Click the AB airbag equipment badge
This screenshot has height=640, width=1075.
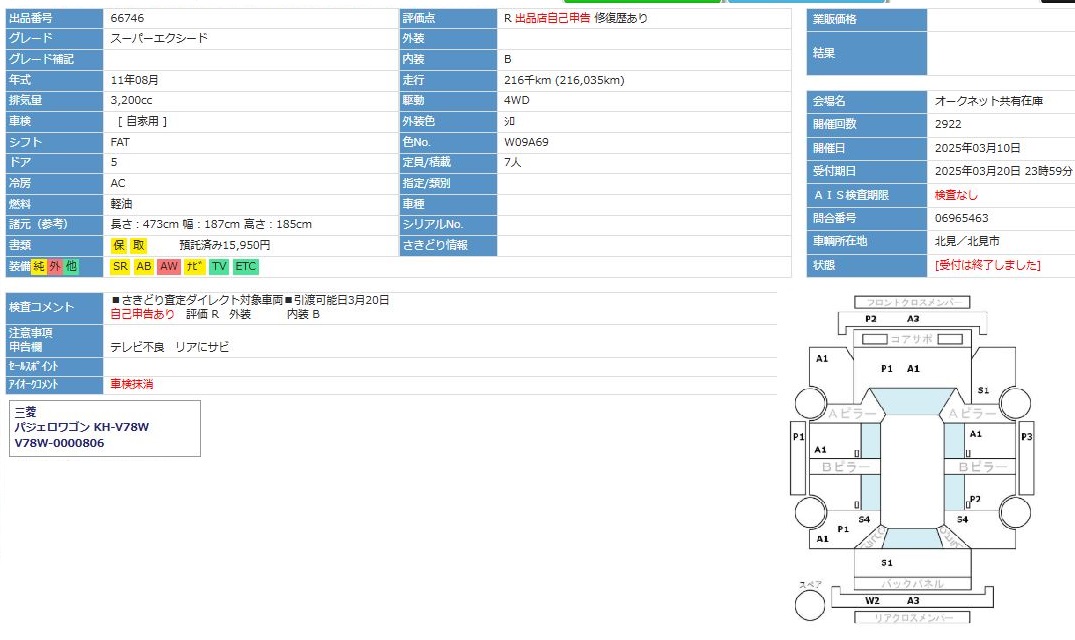[x=144, y=267]
